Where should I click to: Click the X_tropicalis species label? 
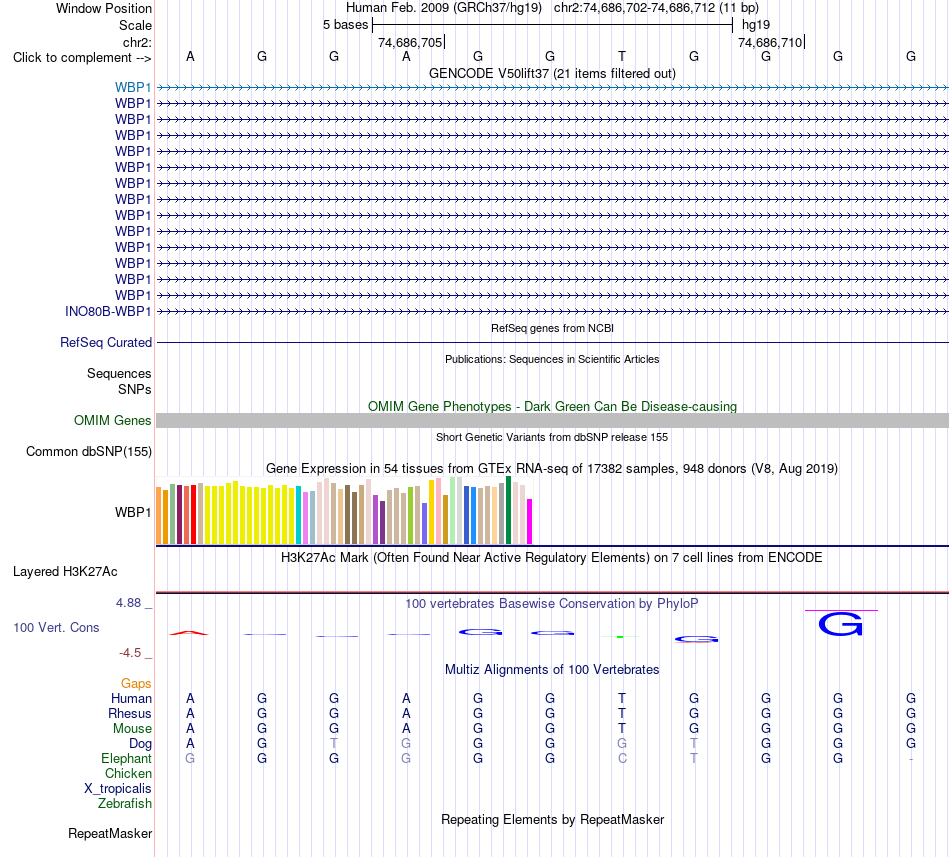(118, 789)
